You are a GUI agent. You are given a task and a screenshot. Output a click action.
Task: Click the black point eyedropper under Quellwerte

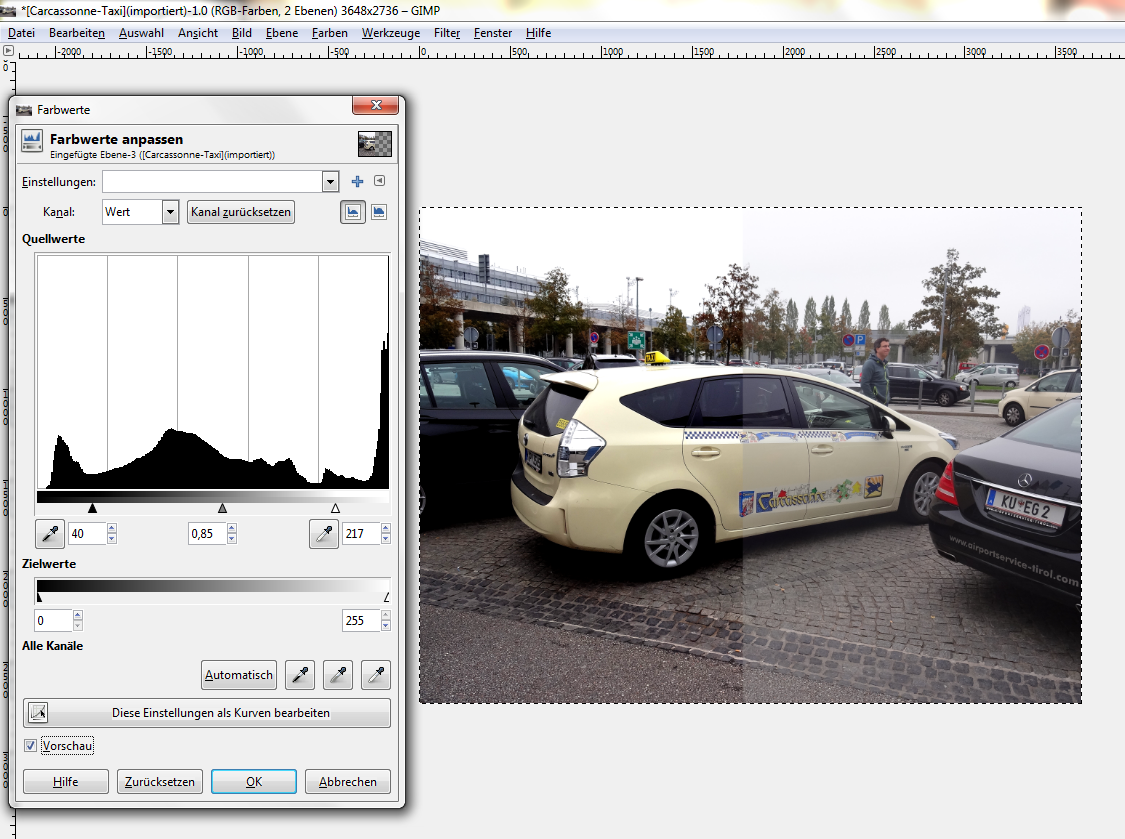50,535
